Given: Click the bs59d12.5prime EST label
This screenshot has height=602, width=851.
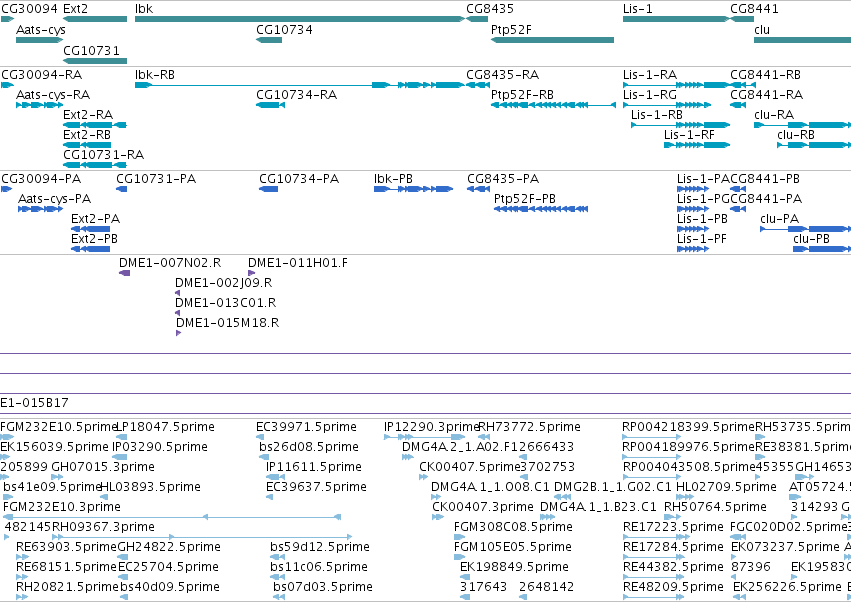Looking at the screenshot, I should click(320, 547).
